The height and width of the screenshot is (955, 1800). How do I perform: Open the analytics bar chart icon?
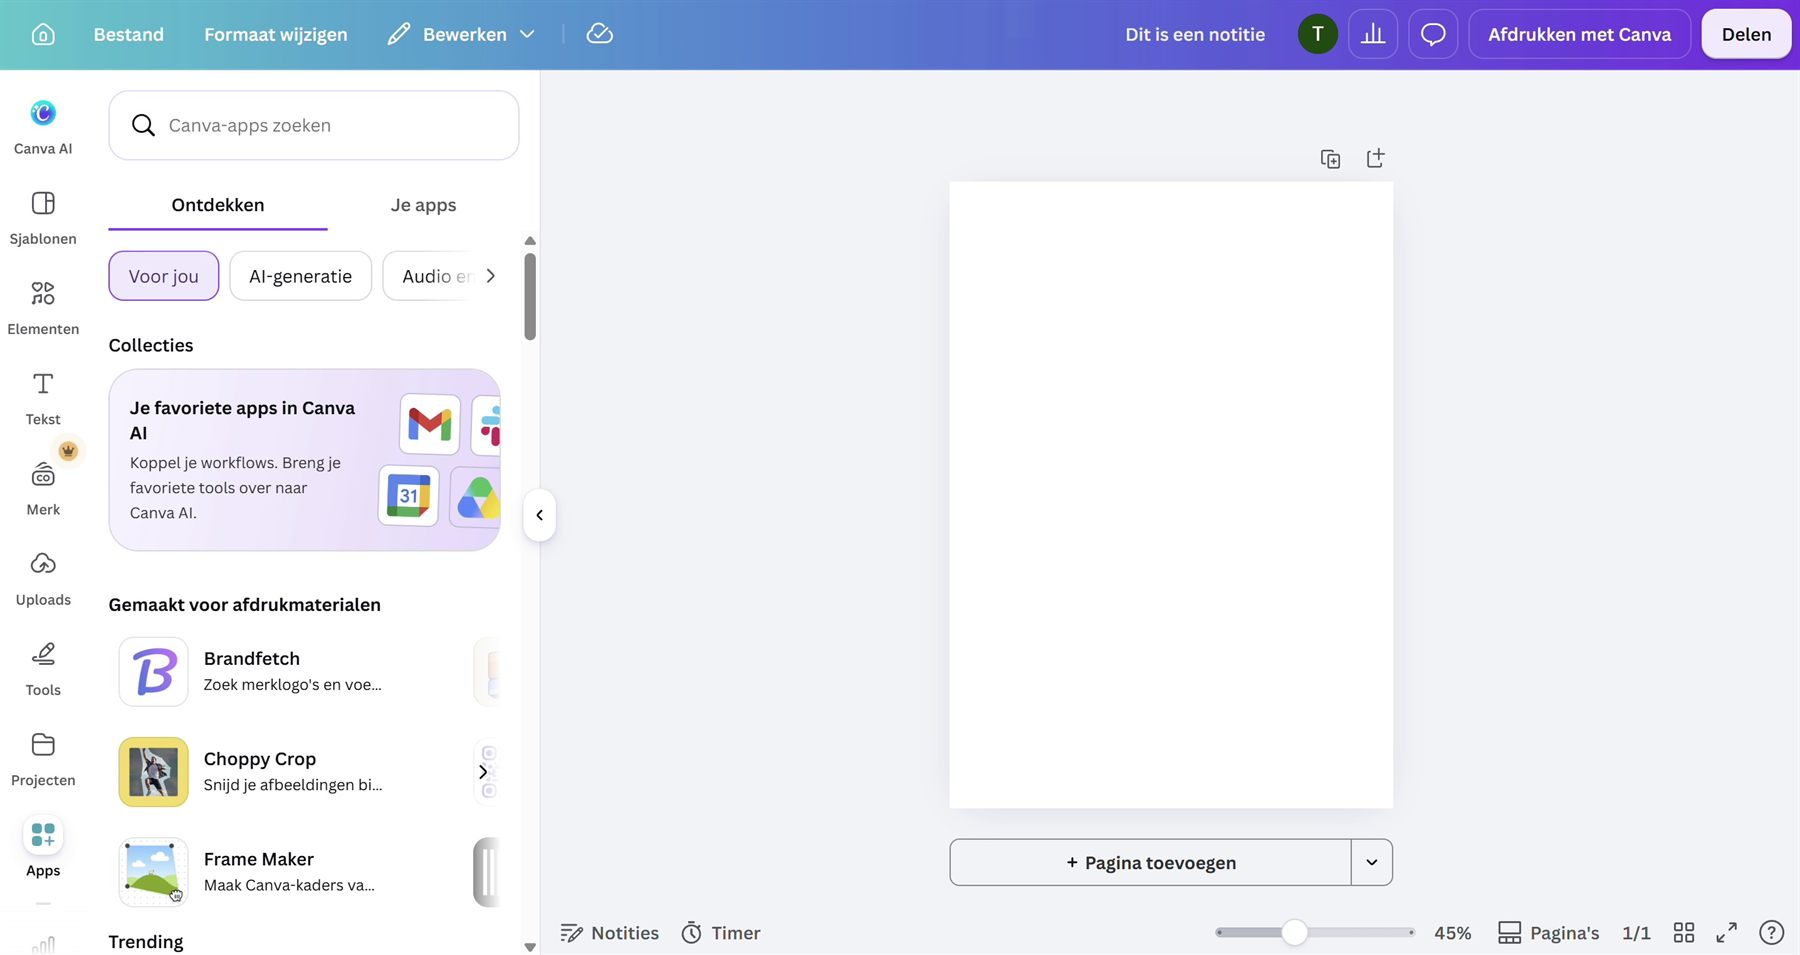pos(1373,34)
